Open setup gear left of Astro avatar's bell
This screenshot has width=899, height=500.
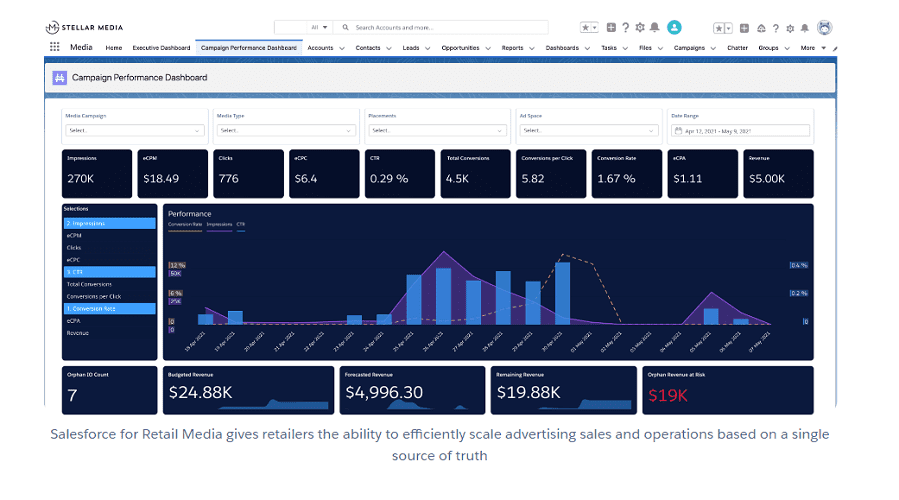pyautogui.click(x=790, y=28)
